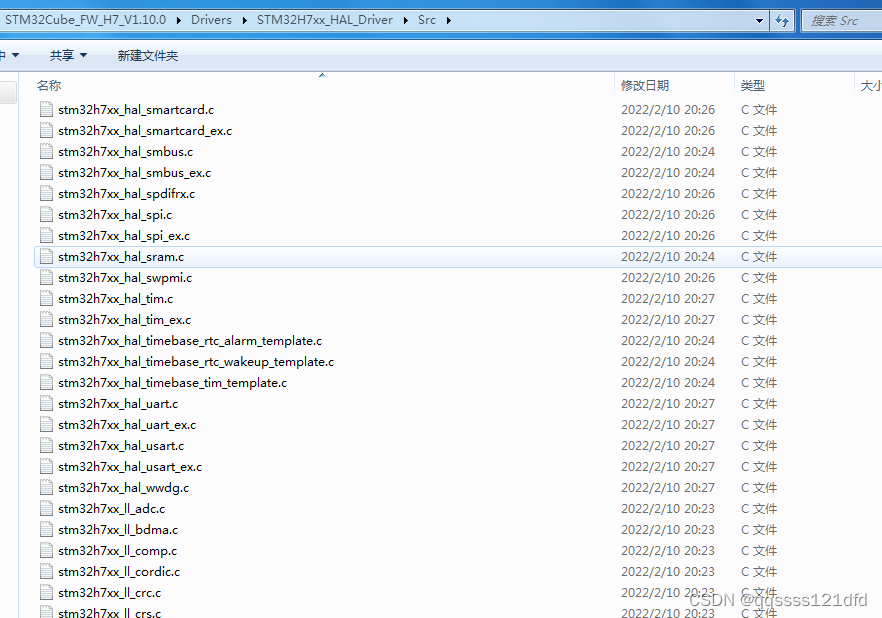This screenshot has width=882, height=618.
Task: Click file icon of stm32h7xx_hal_uart.c
Action: [47, 403]
